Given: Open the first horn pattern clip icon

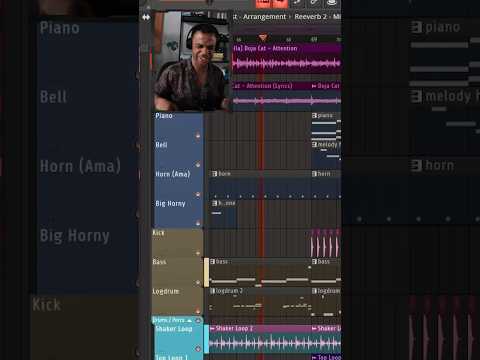Looking at the screenshot, I should pyautogui.click(x=215, y=174).
